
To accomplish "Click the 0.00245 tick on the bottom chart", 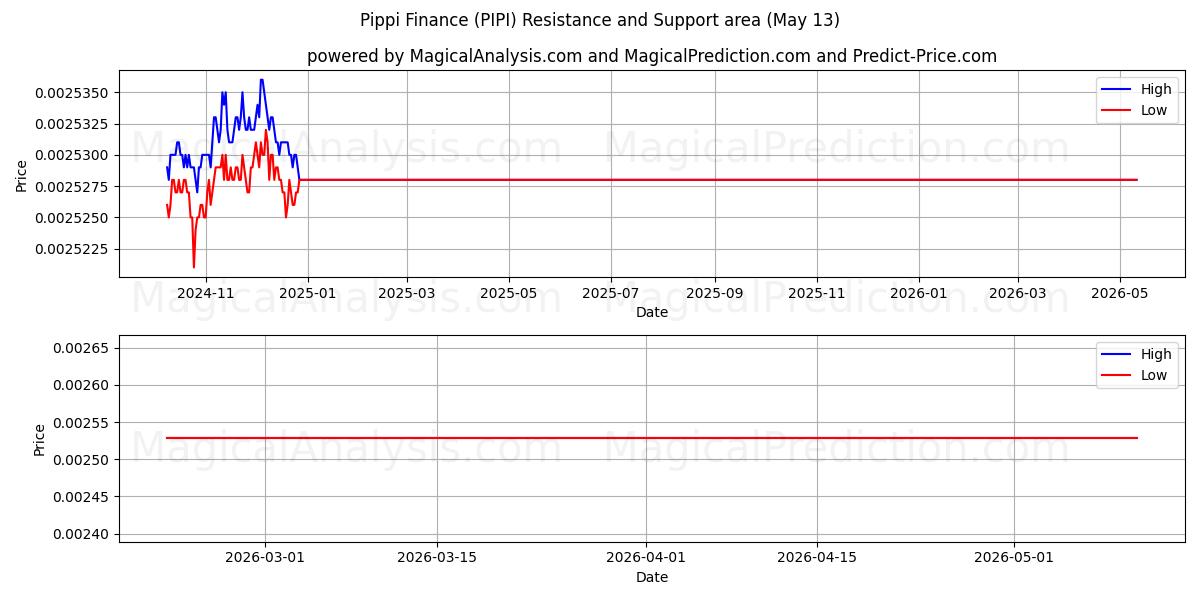I will click(x=80, y=497).
